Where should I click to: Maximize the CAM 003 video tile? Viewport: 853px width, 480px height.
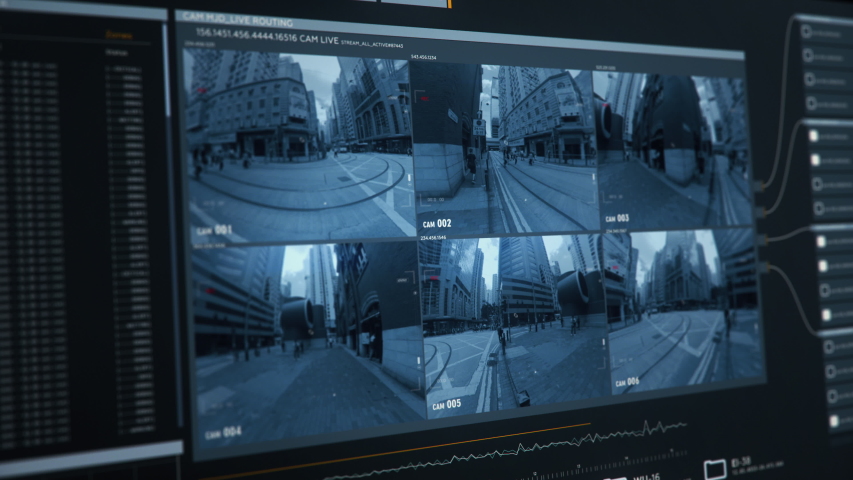672,150
